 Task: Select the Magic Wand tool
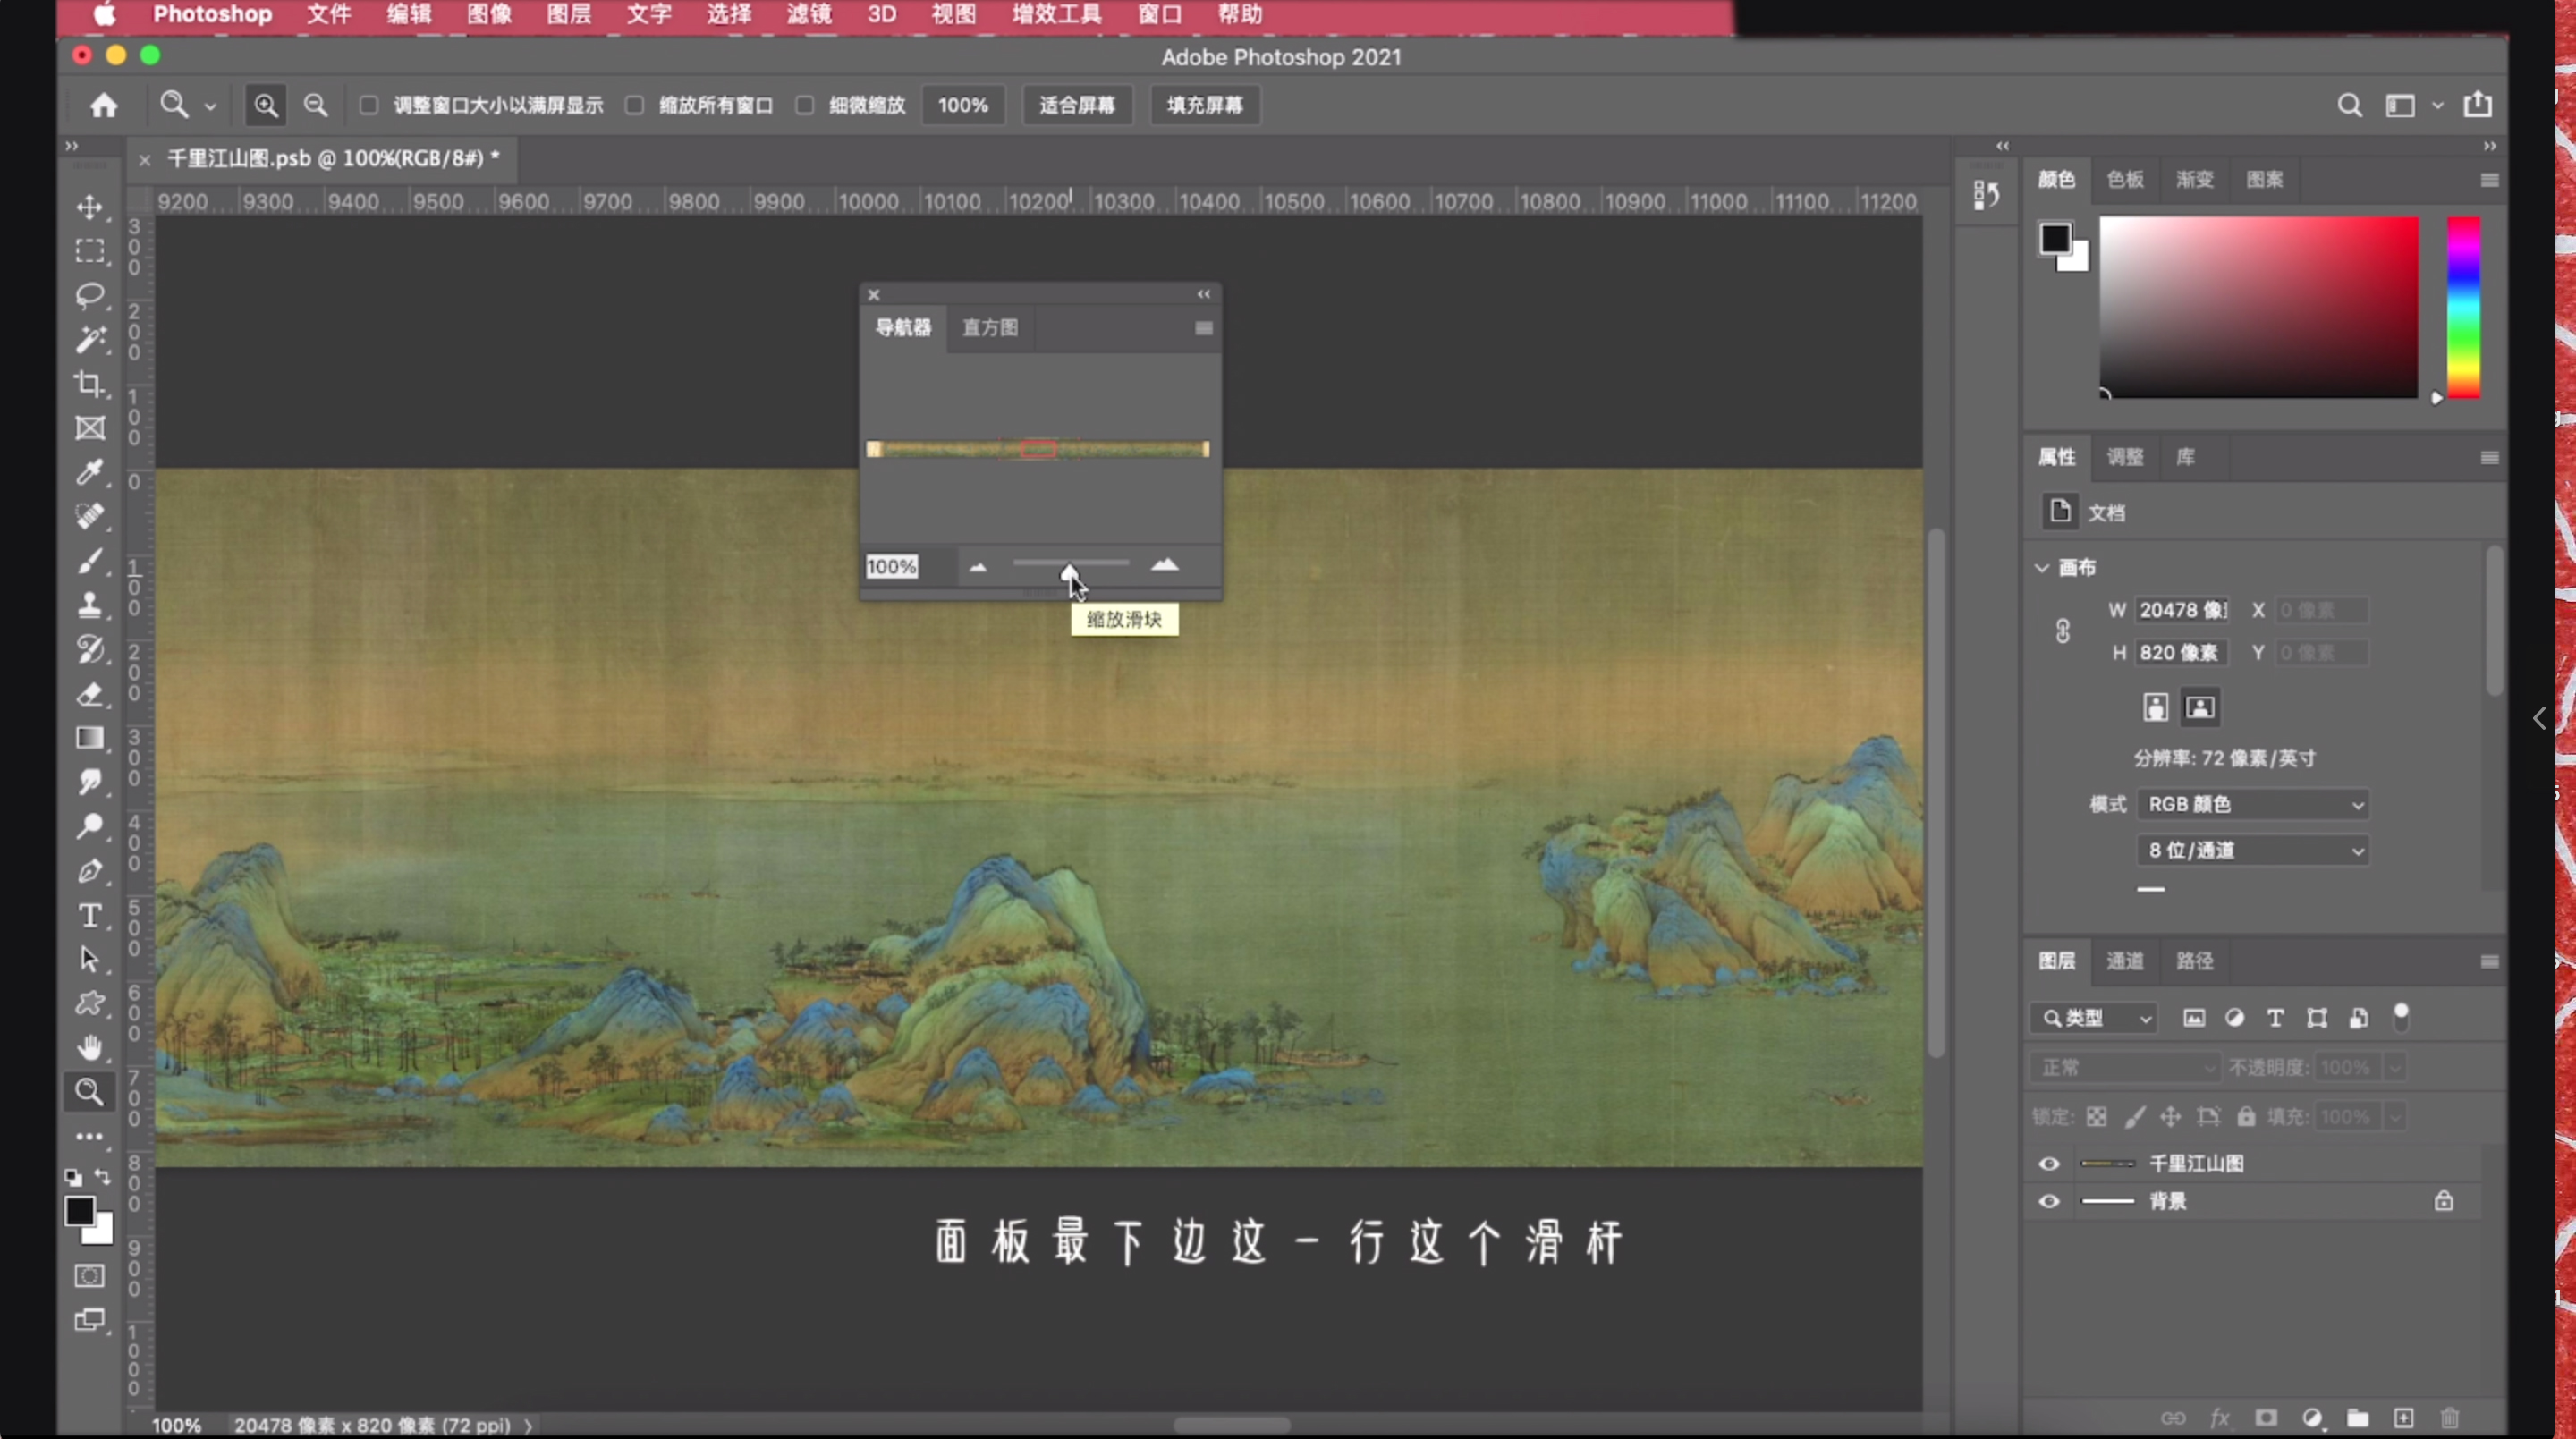[90, 340]
